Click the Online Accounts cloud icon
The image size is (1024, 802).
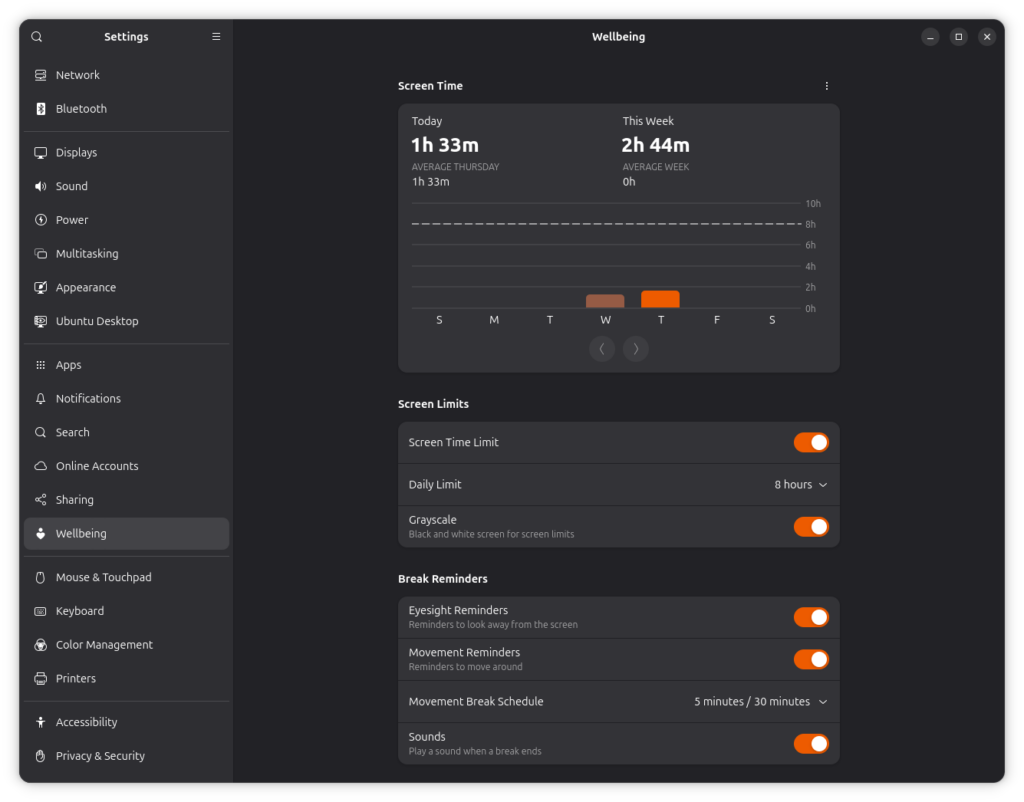point(40,466)
